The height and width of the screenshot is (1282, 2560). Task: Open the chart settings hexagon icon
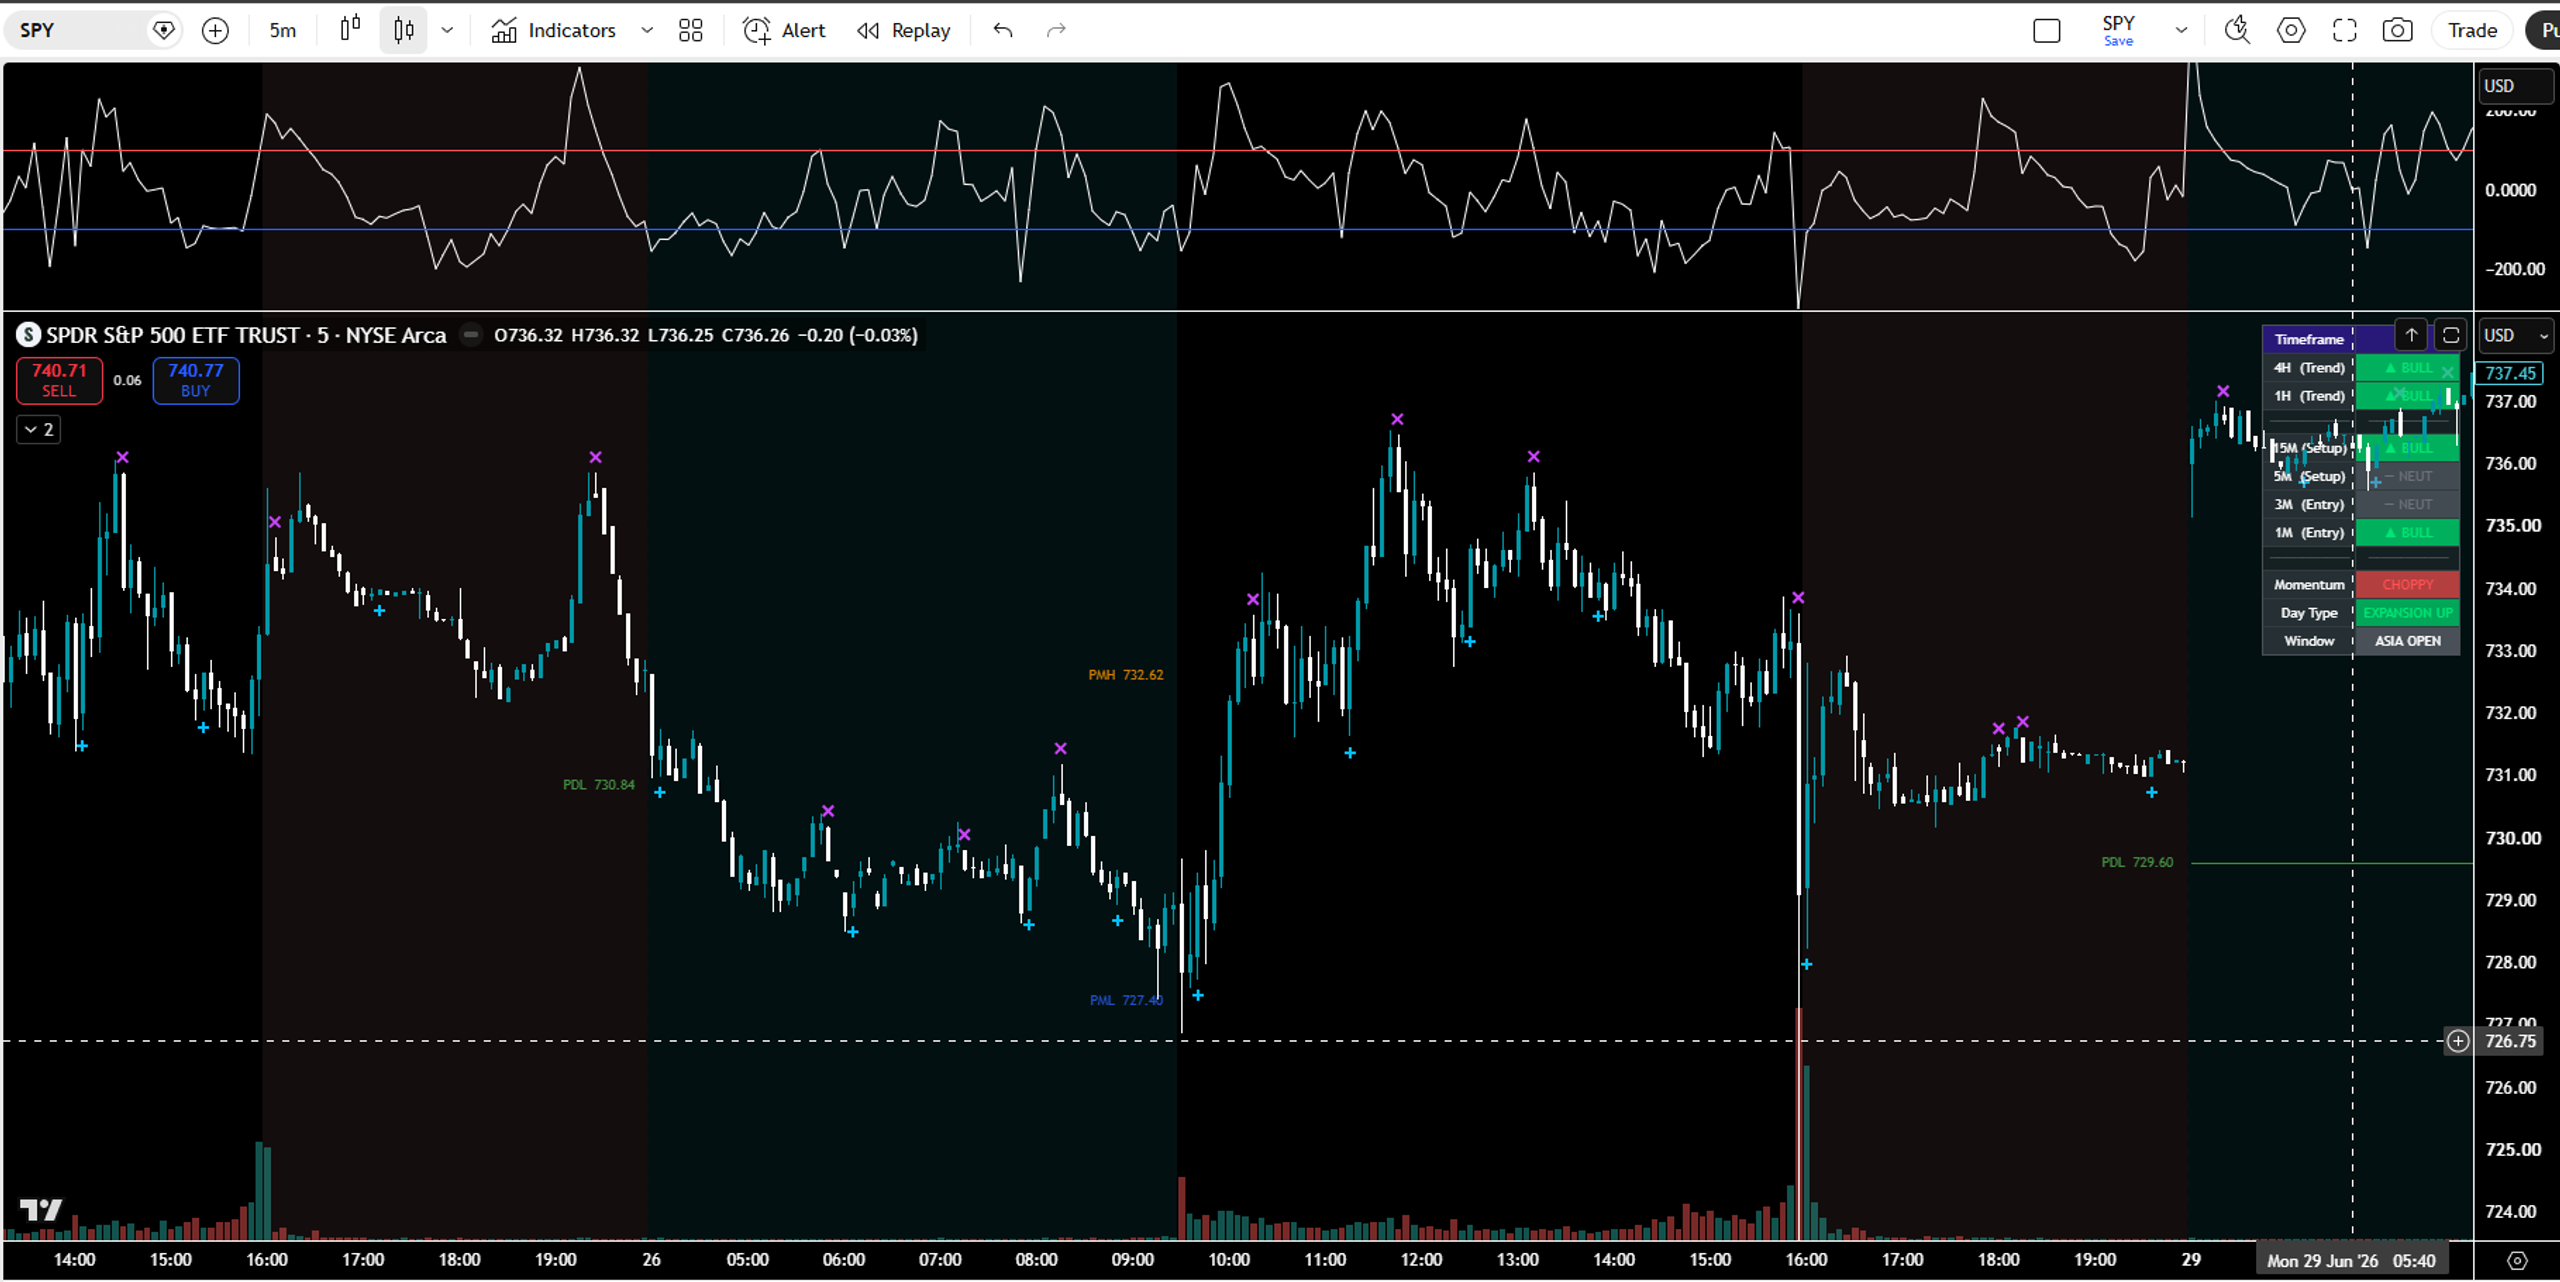(2291, 31)
